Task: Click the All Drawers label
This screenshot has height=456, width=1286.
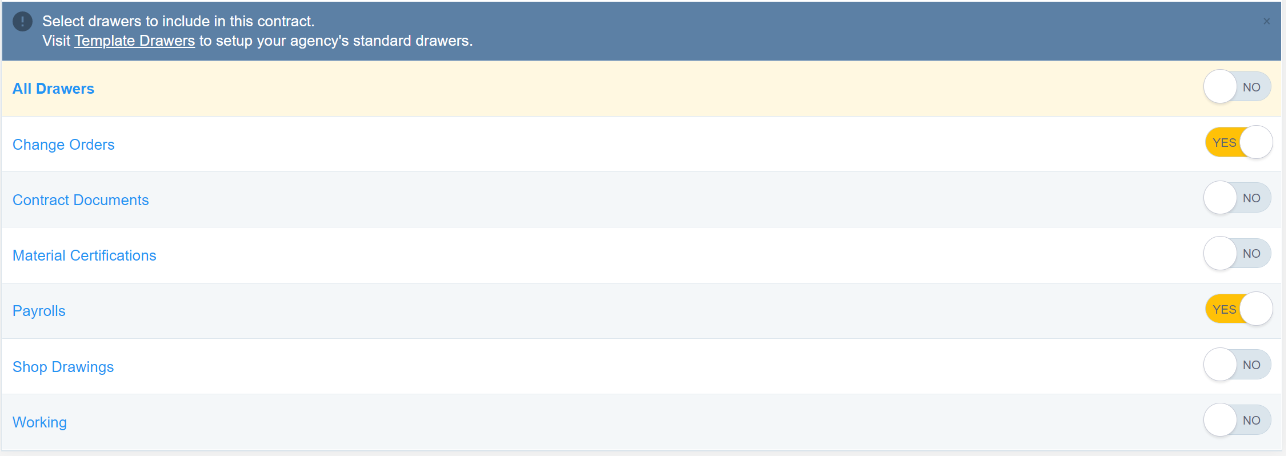Action: (x=53, y=89)
